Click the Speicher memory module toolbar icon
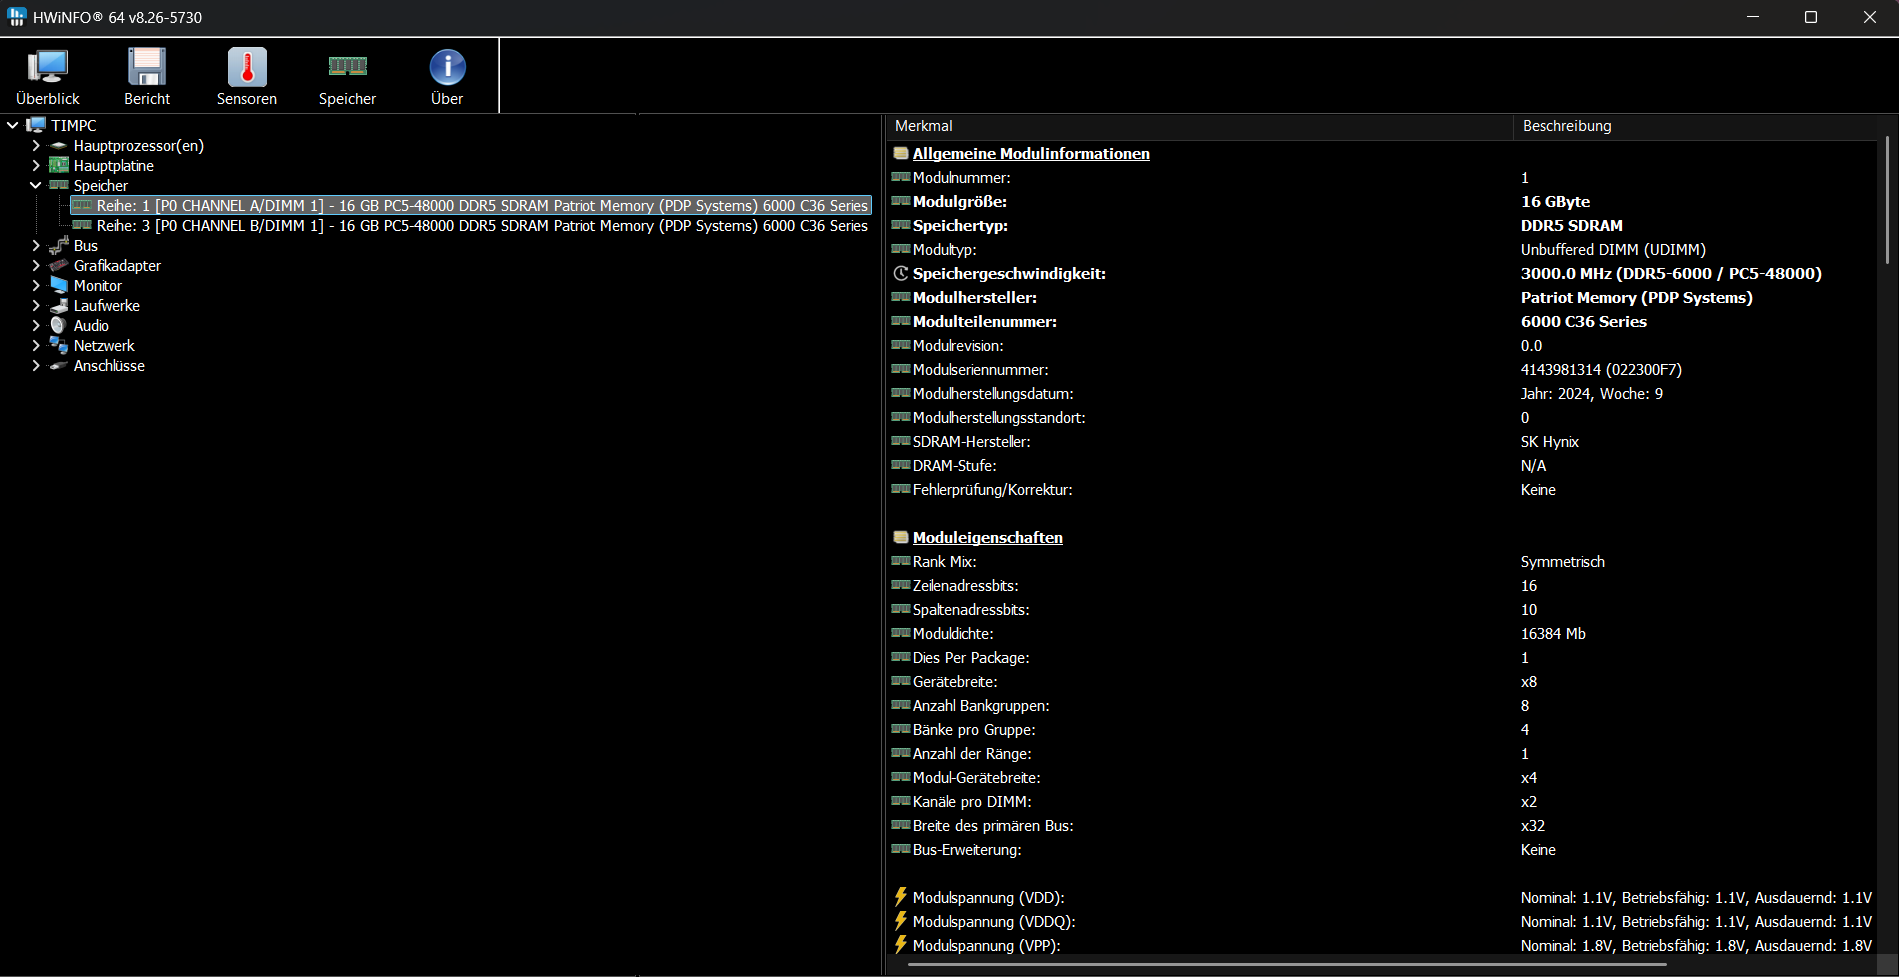The image size is (1899, 977). click(347, 66)
